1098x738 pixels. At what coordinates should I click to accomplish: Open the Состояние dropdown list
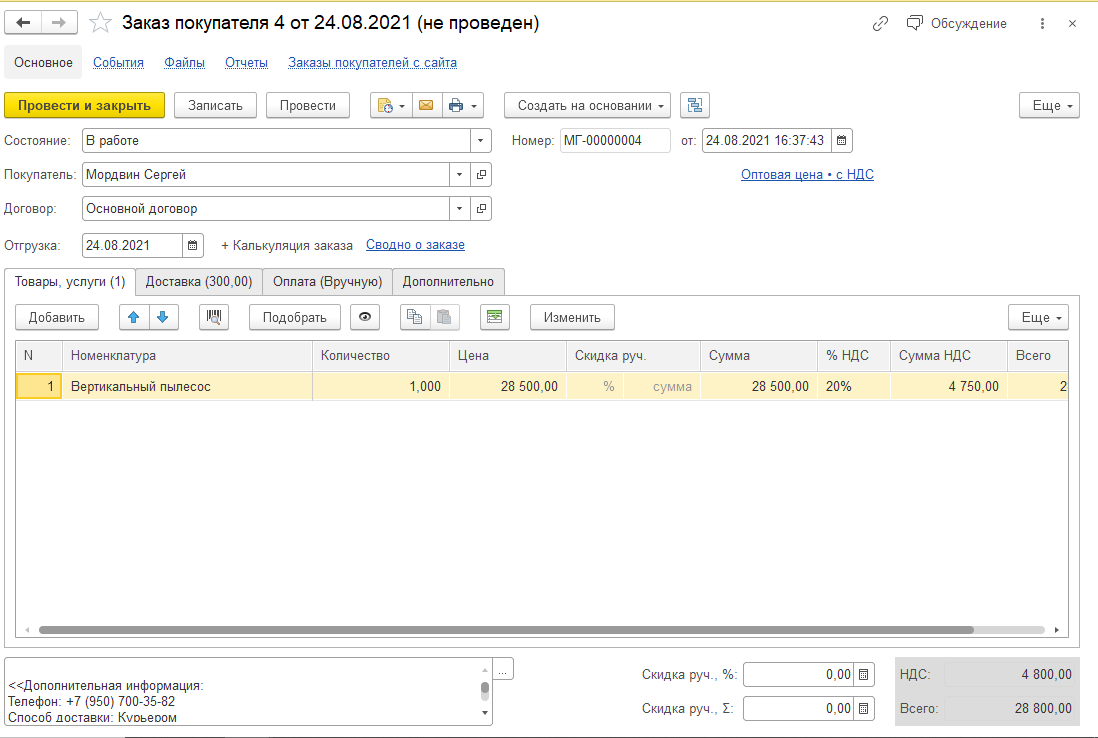480,141
